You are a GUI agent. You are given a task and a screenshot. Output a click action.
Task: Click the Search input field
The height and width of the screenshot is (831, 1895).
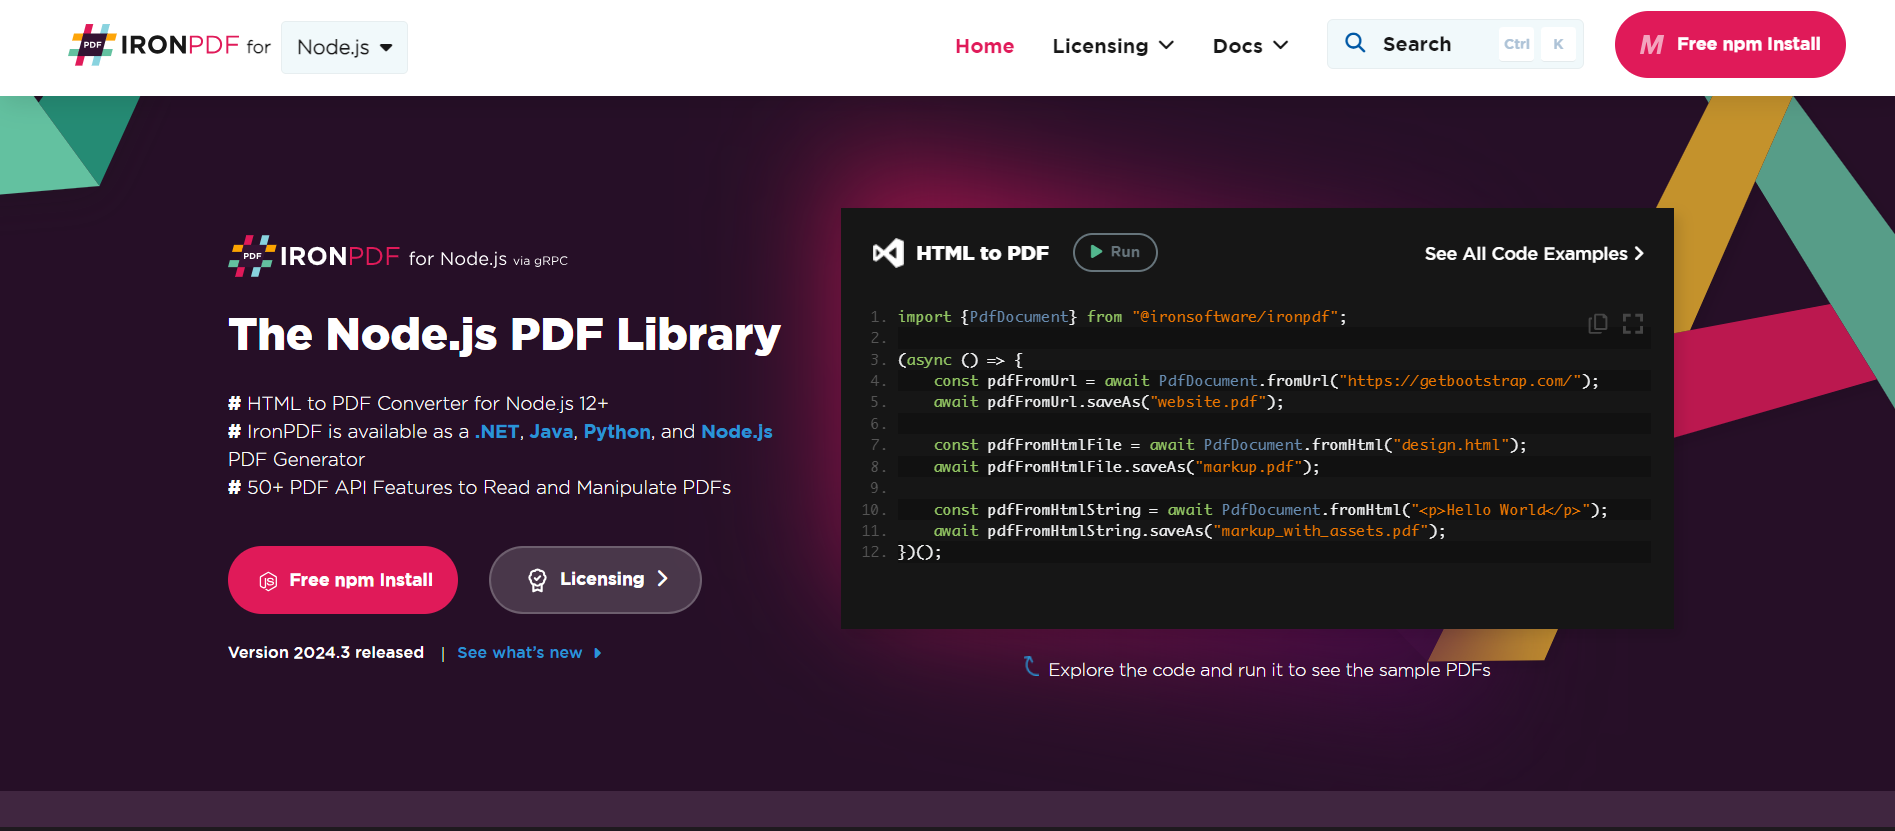click(1455, 44)
